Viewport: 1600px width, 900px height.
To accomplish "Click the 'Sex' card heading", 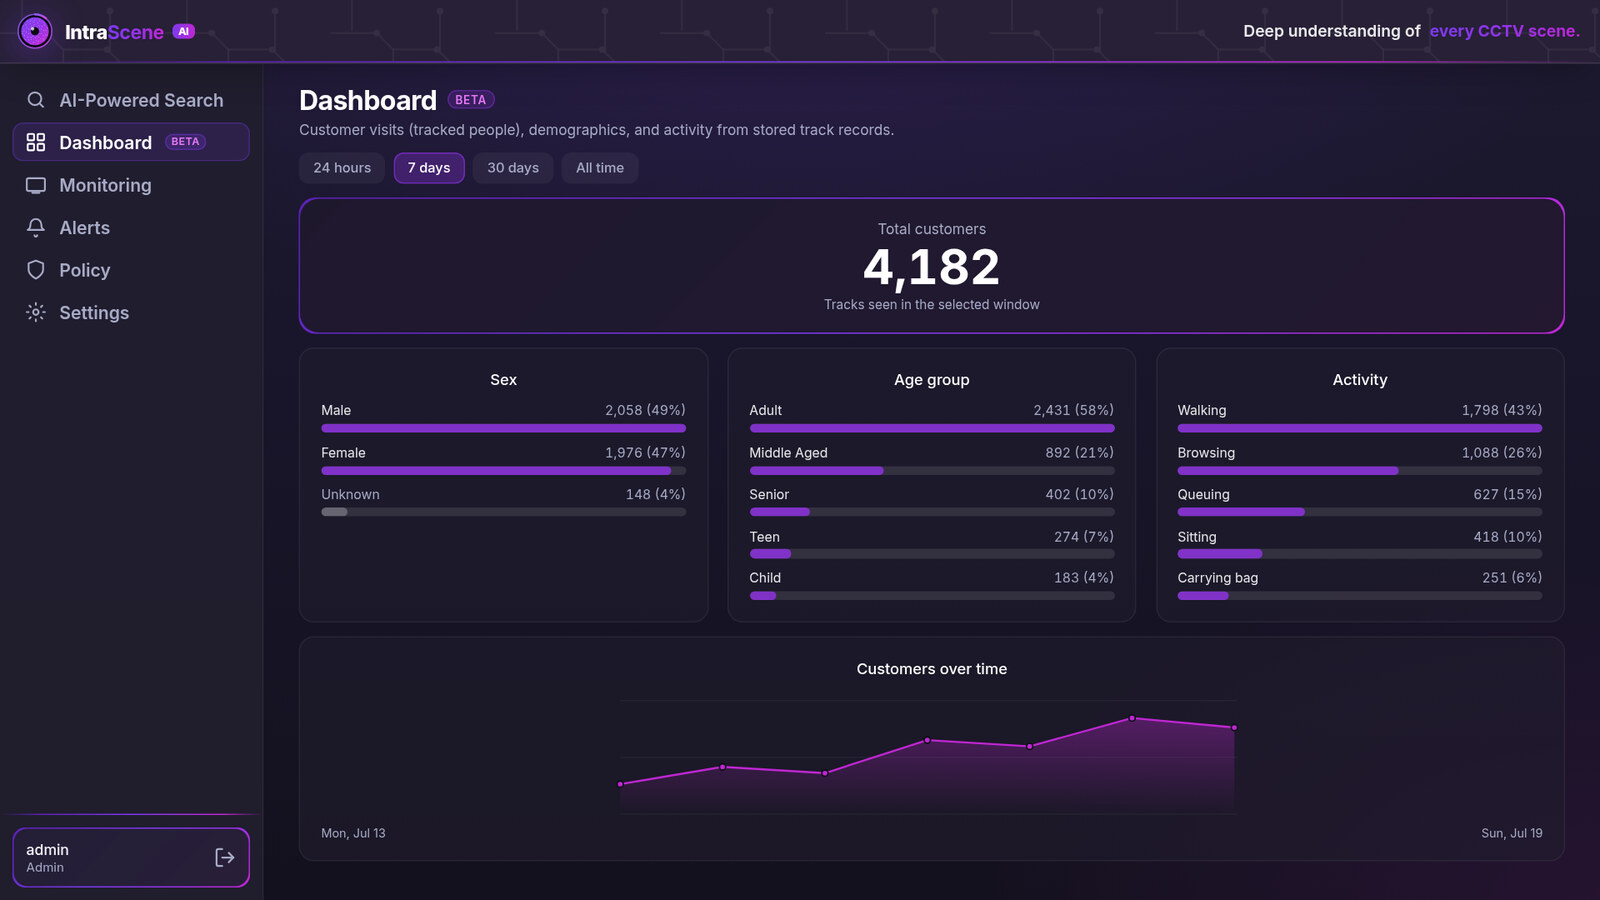I will pyautogui.click(x=503, y=380).
